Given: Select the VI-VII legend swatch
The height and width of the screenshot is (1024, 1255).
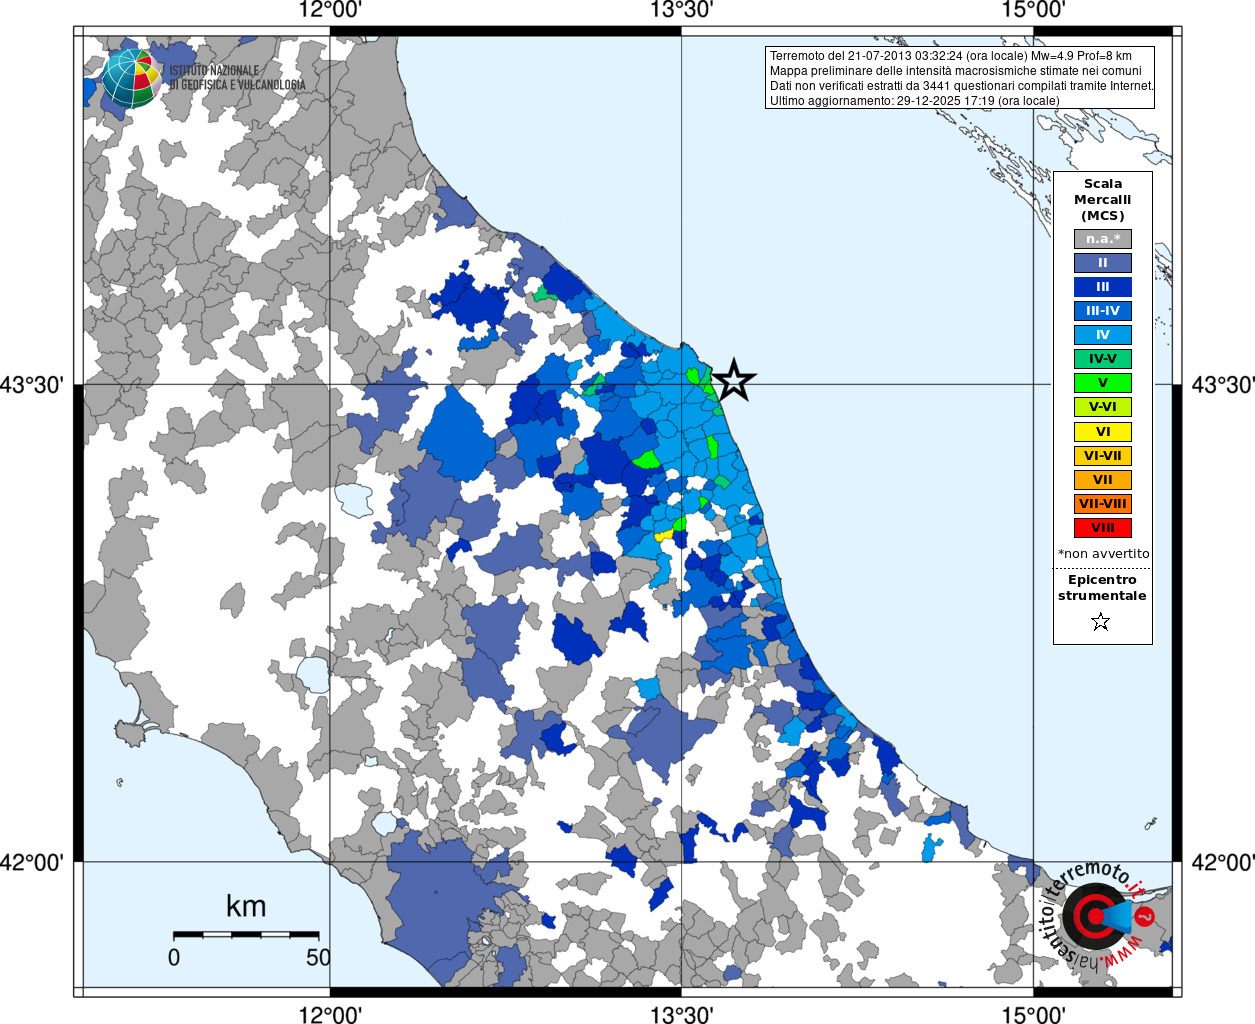Looking at the screenshot, I should click(x=1103, y=456).
